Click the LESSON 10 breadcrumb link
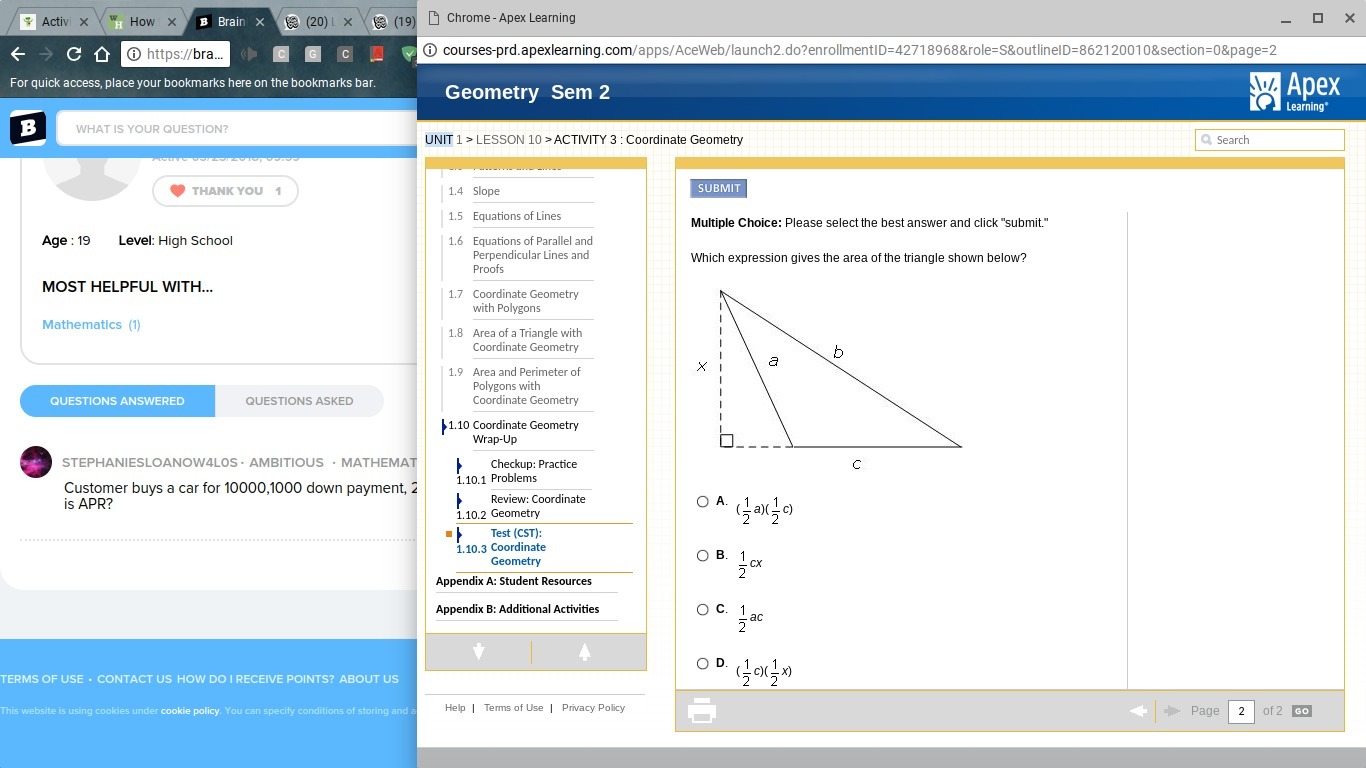 coord(509,140)
